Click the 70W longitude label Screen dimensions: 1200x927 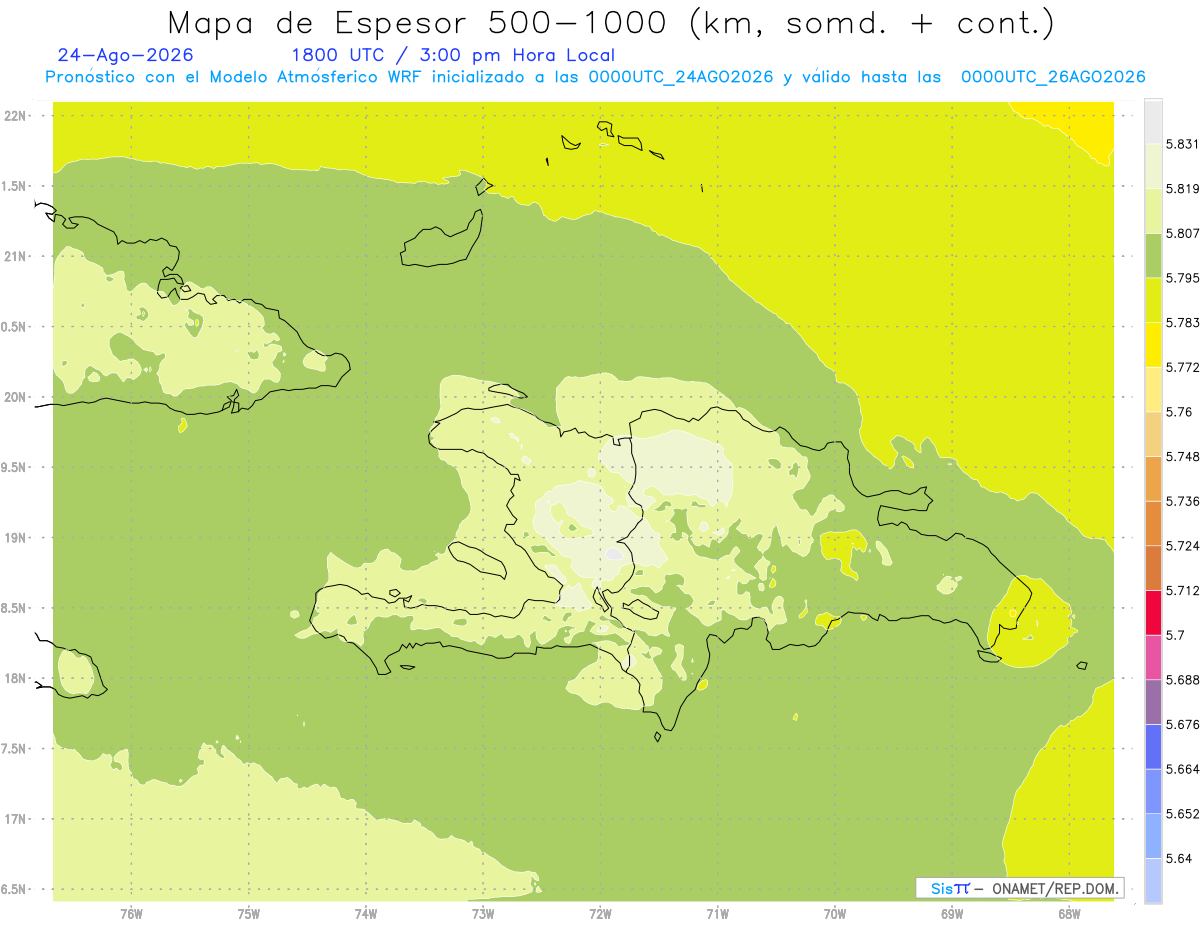click(x=835, y=913)
